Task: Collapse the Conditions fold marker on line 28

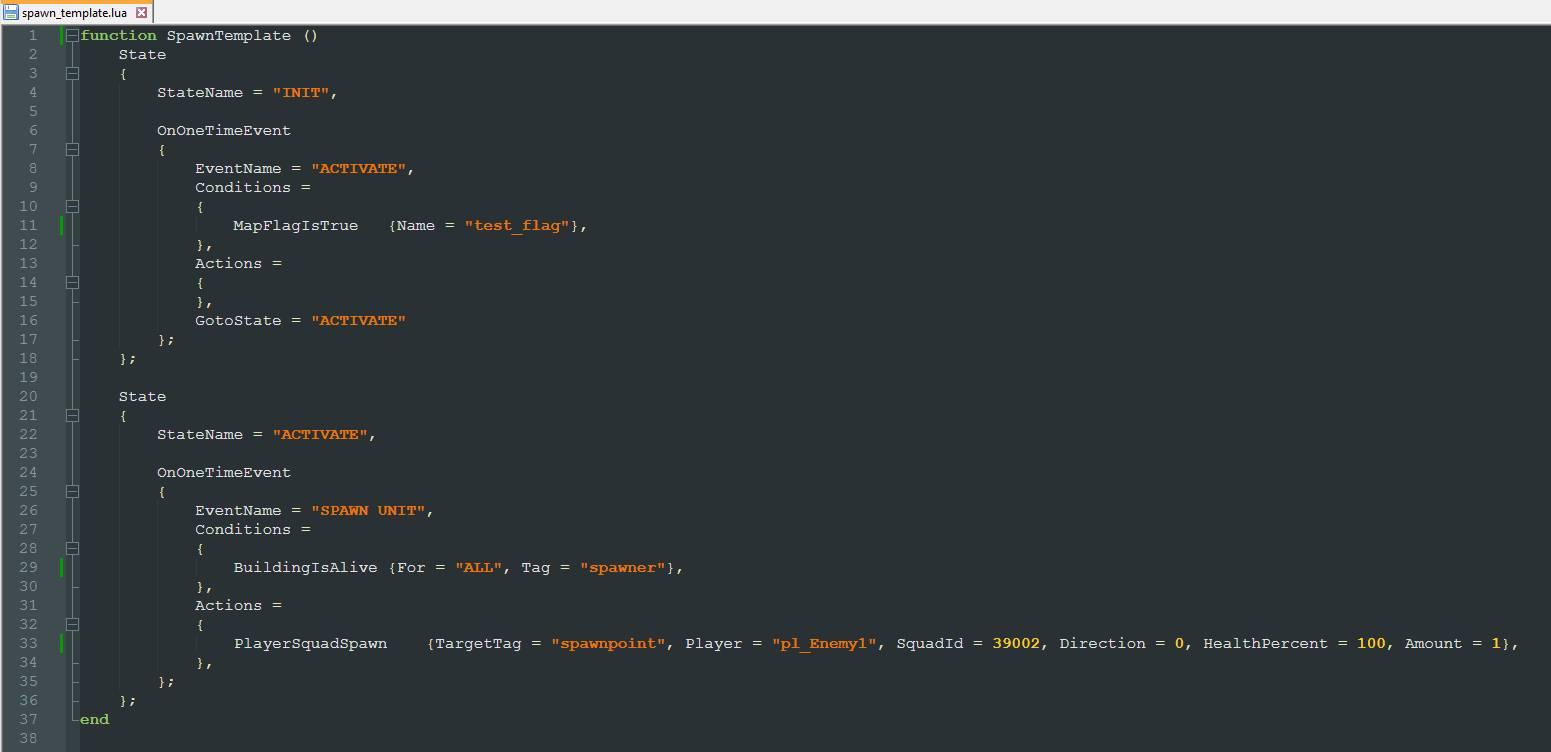Action: tap(72, 548)
